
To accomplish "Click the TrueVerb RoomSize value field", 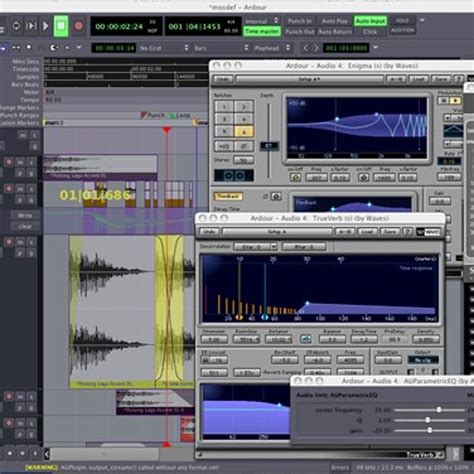I will pos(246,340).
